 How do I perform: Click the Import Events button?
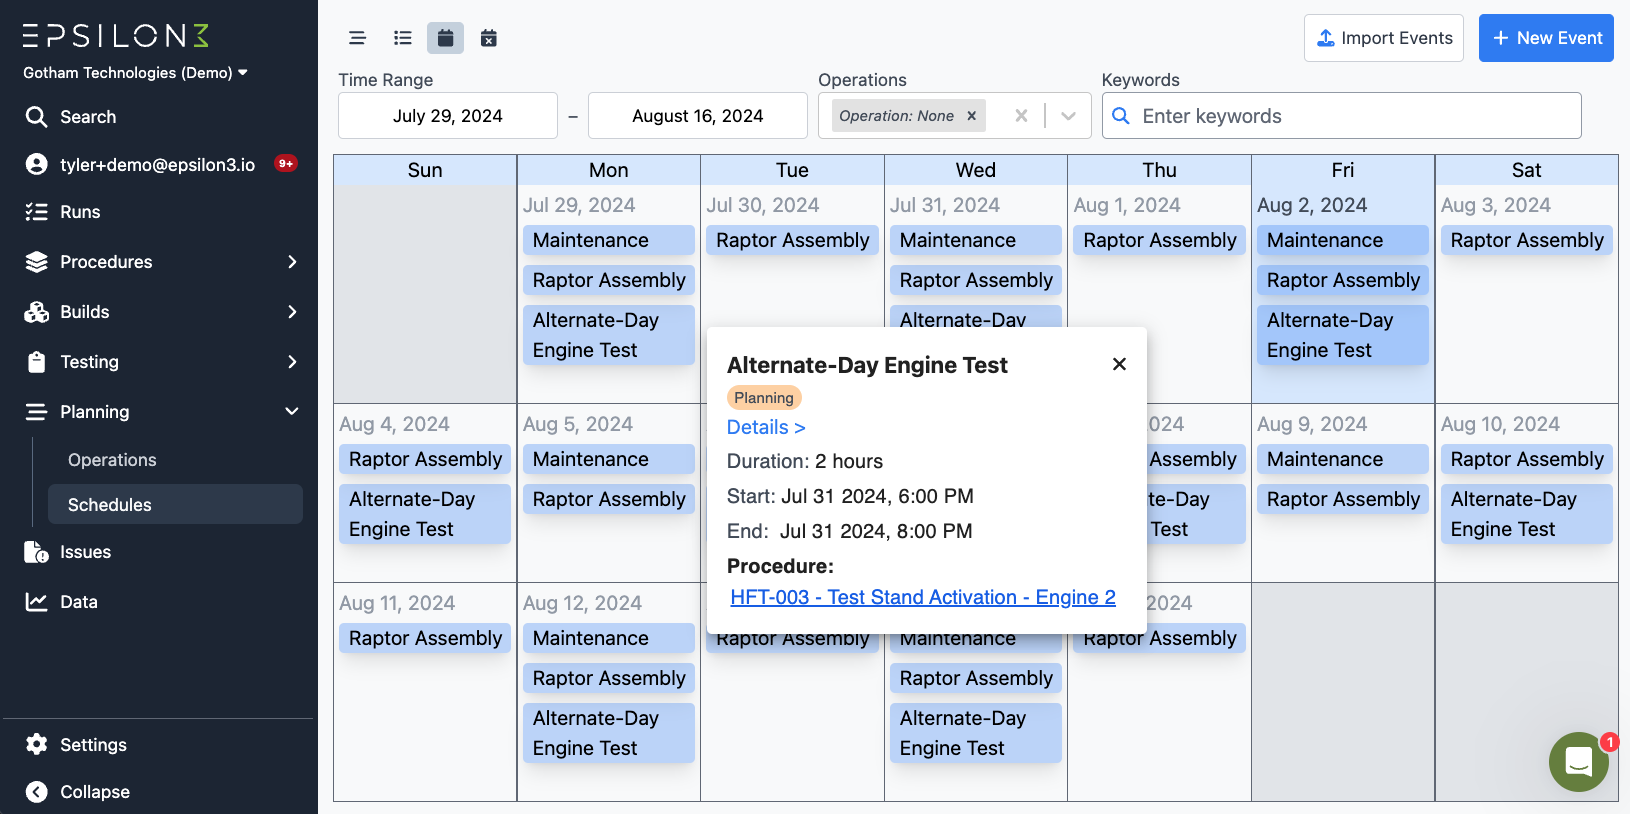(1384, 38)
